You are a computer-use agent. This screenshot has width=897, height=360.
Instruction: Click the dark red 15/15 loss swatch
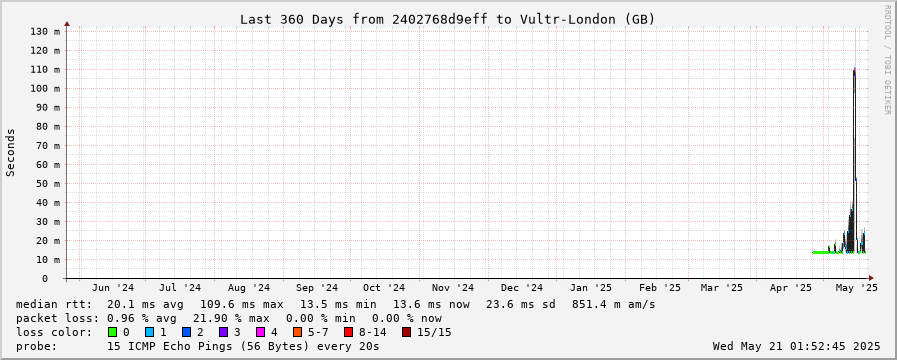coord(406,332)
